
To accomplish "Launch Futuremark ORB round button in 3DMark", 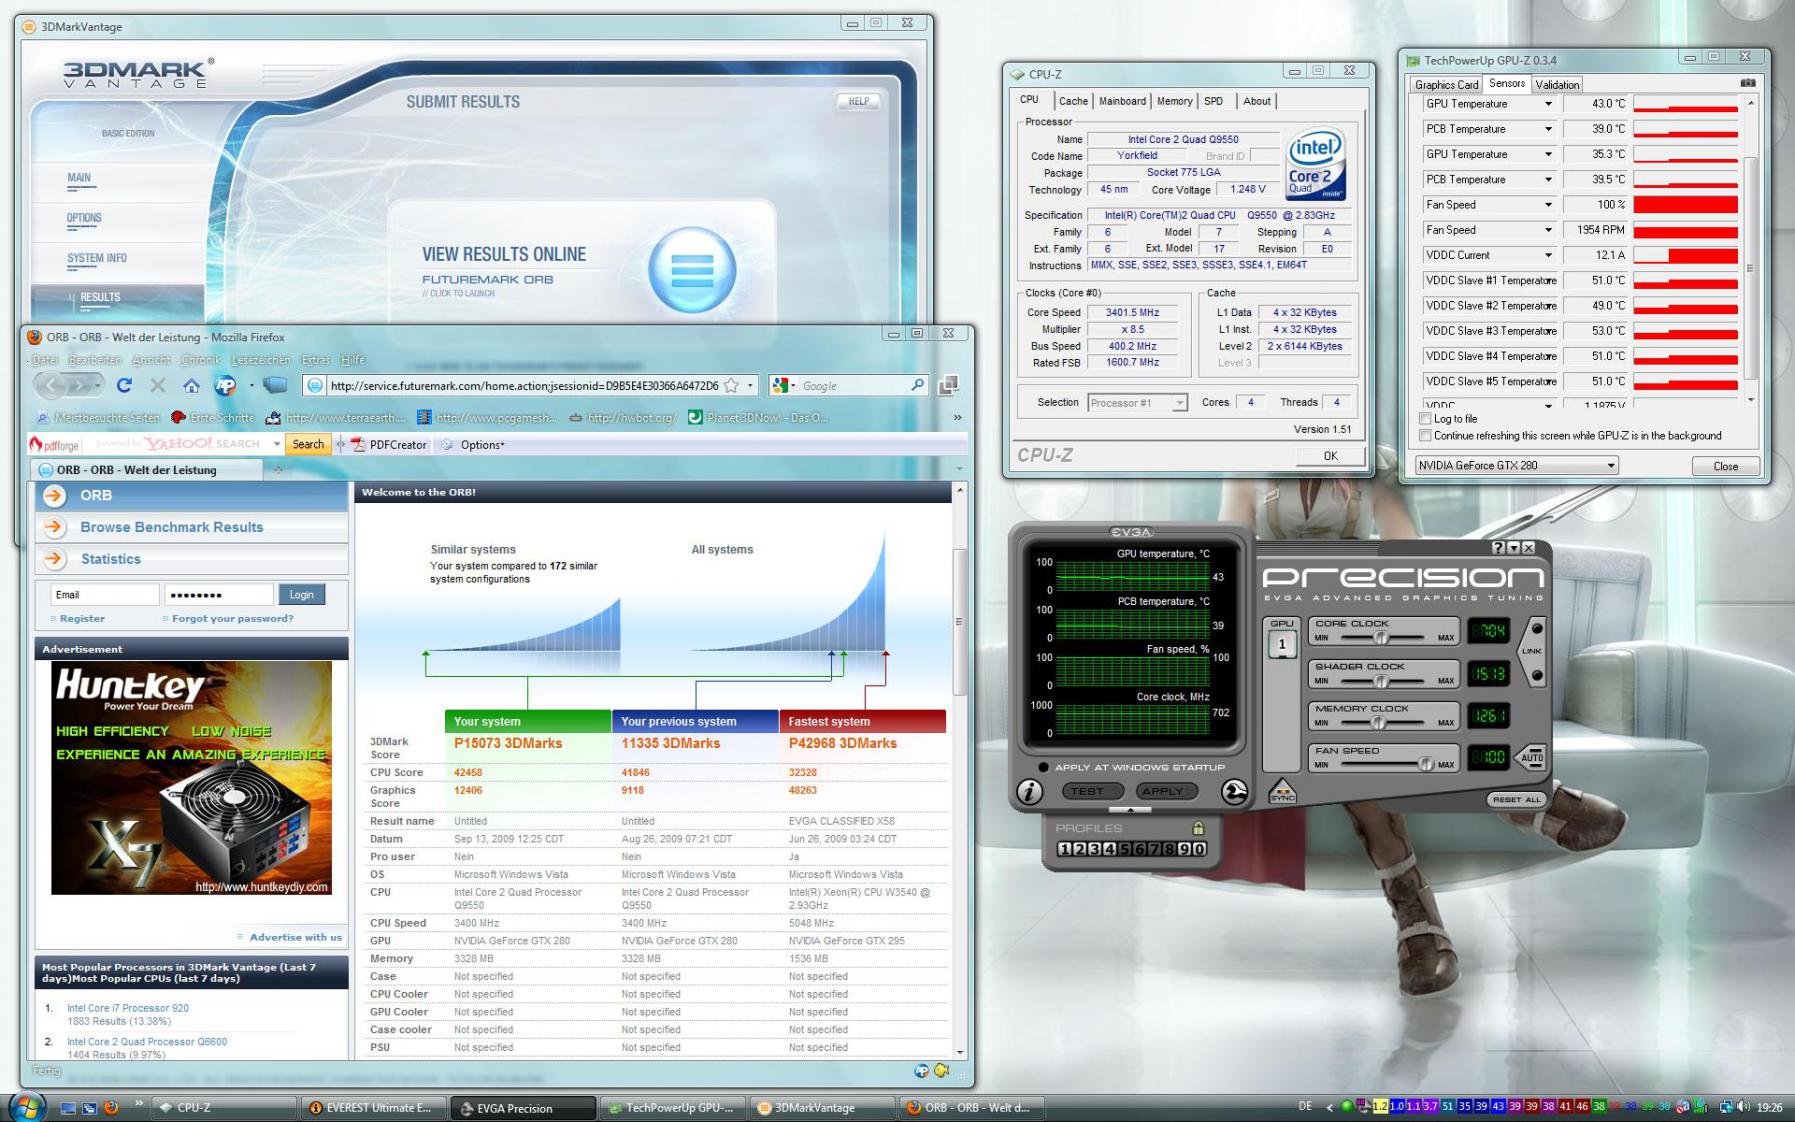I will coord(692,270).
